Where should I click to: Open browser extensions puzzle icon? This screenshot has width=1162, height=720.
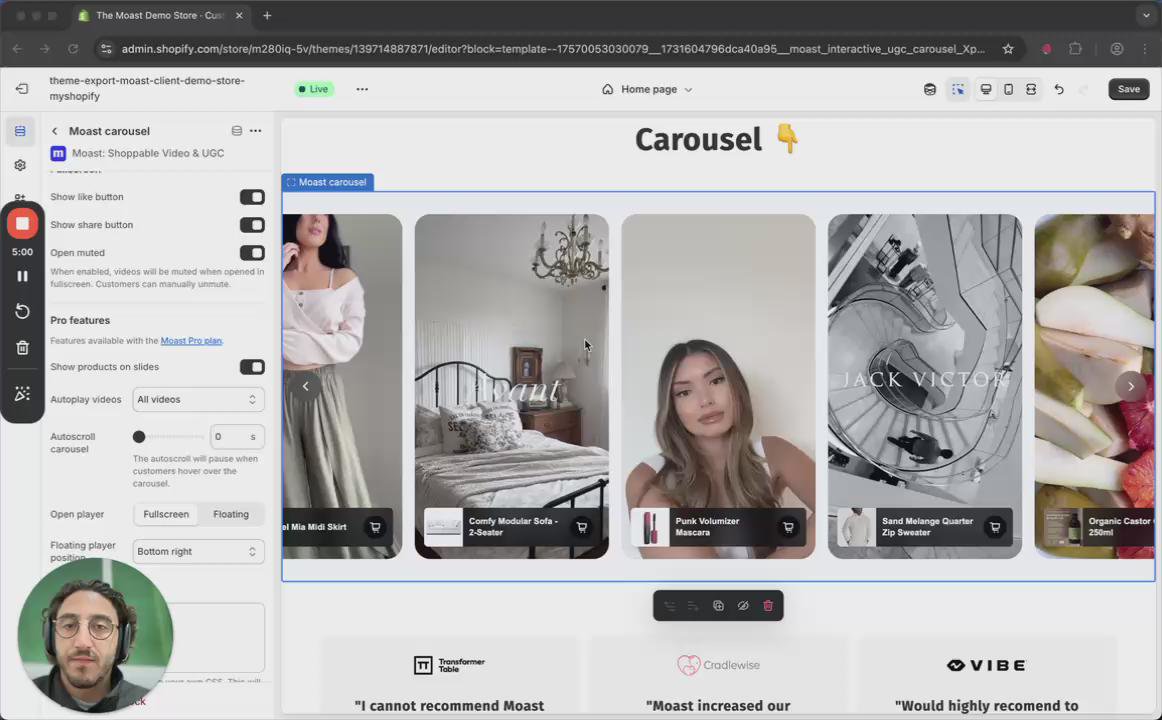[x=1075, y=49]
